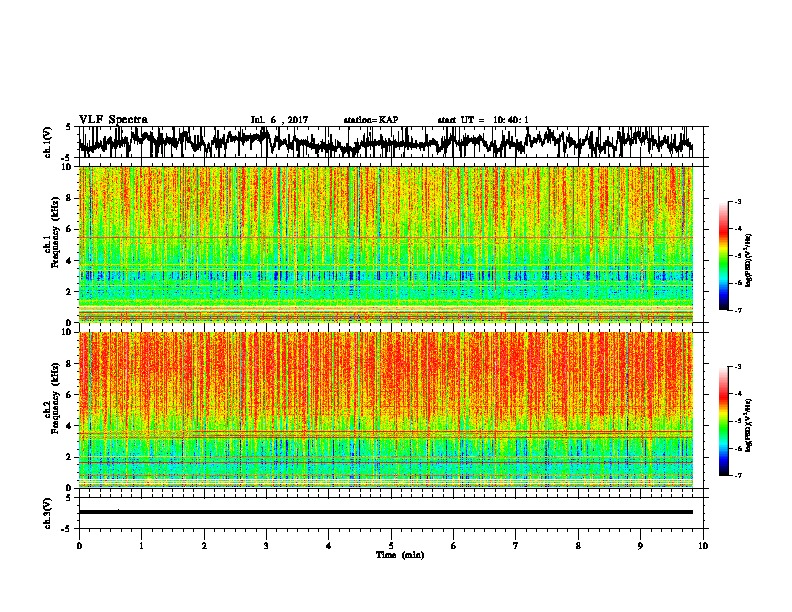Click inside the ch.2 spectrogram panel

click(386, 410)
